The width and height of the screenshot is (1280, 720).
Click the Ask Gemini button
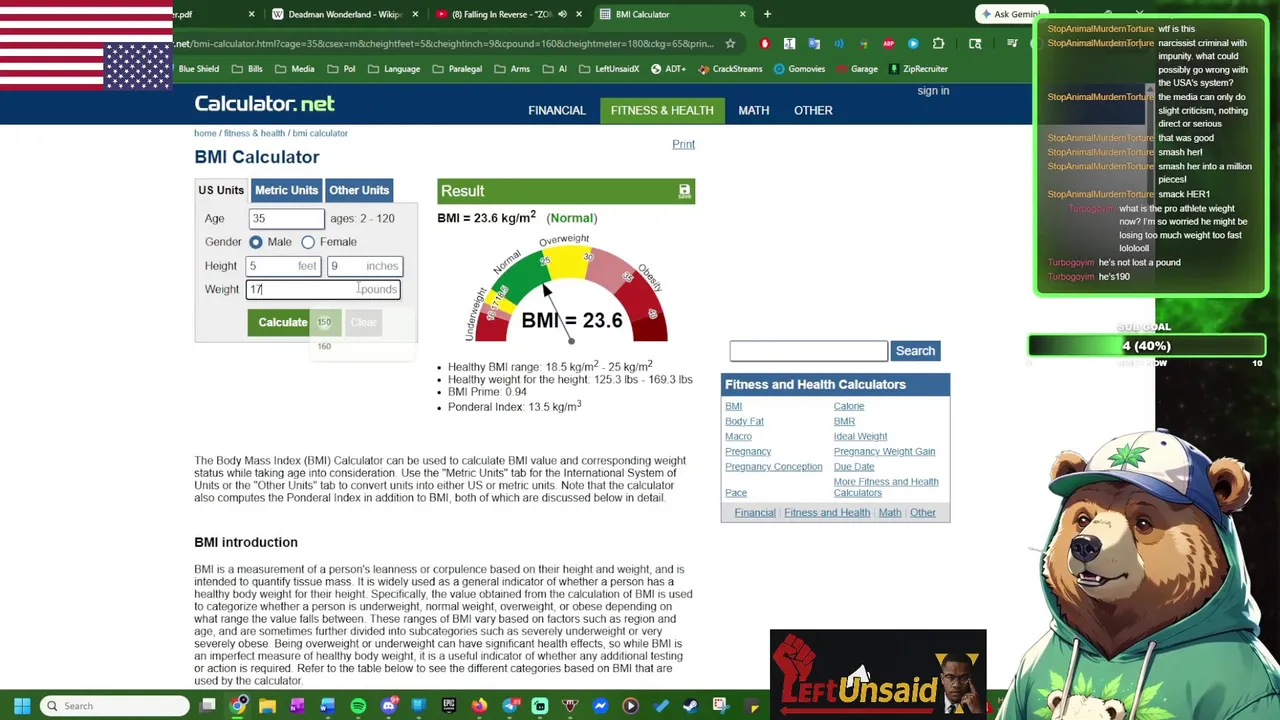tap(1010, 14)
